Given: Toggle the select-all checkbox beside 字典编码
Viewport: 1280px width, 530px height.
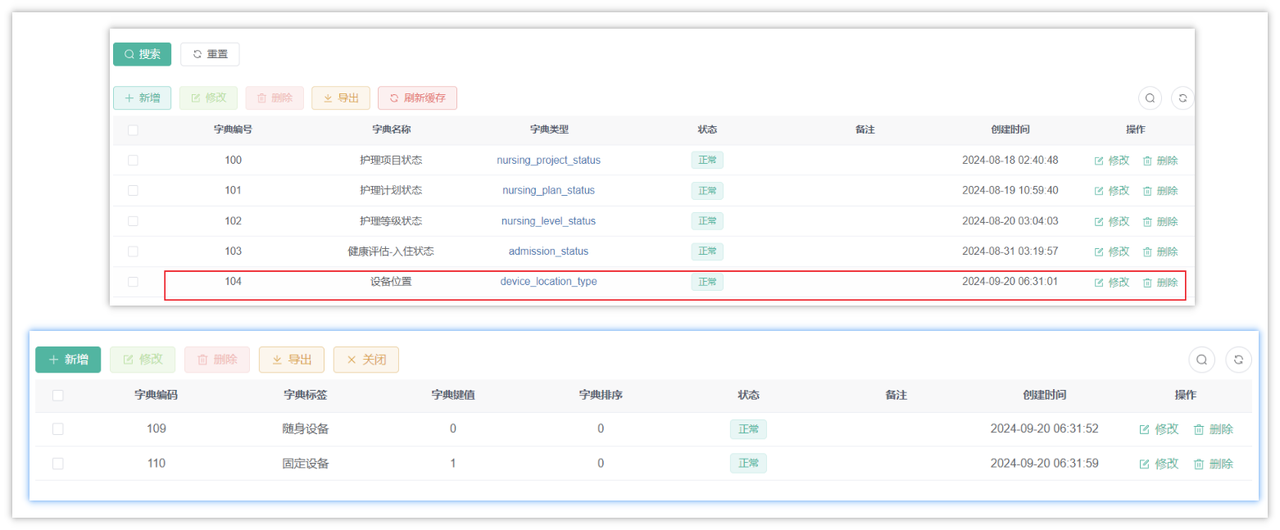Looking at the screenshot, I should 58,395.
